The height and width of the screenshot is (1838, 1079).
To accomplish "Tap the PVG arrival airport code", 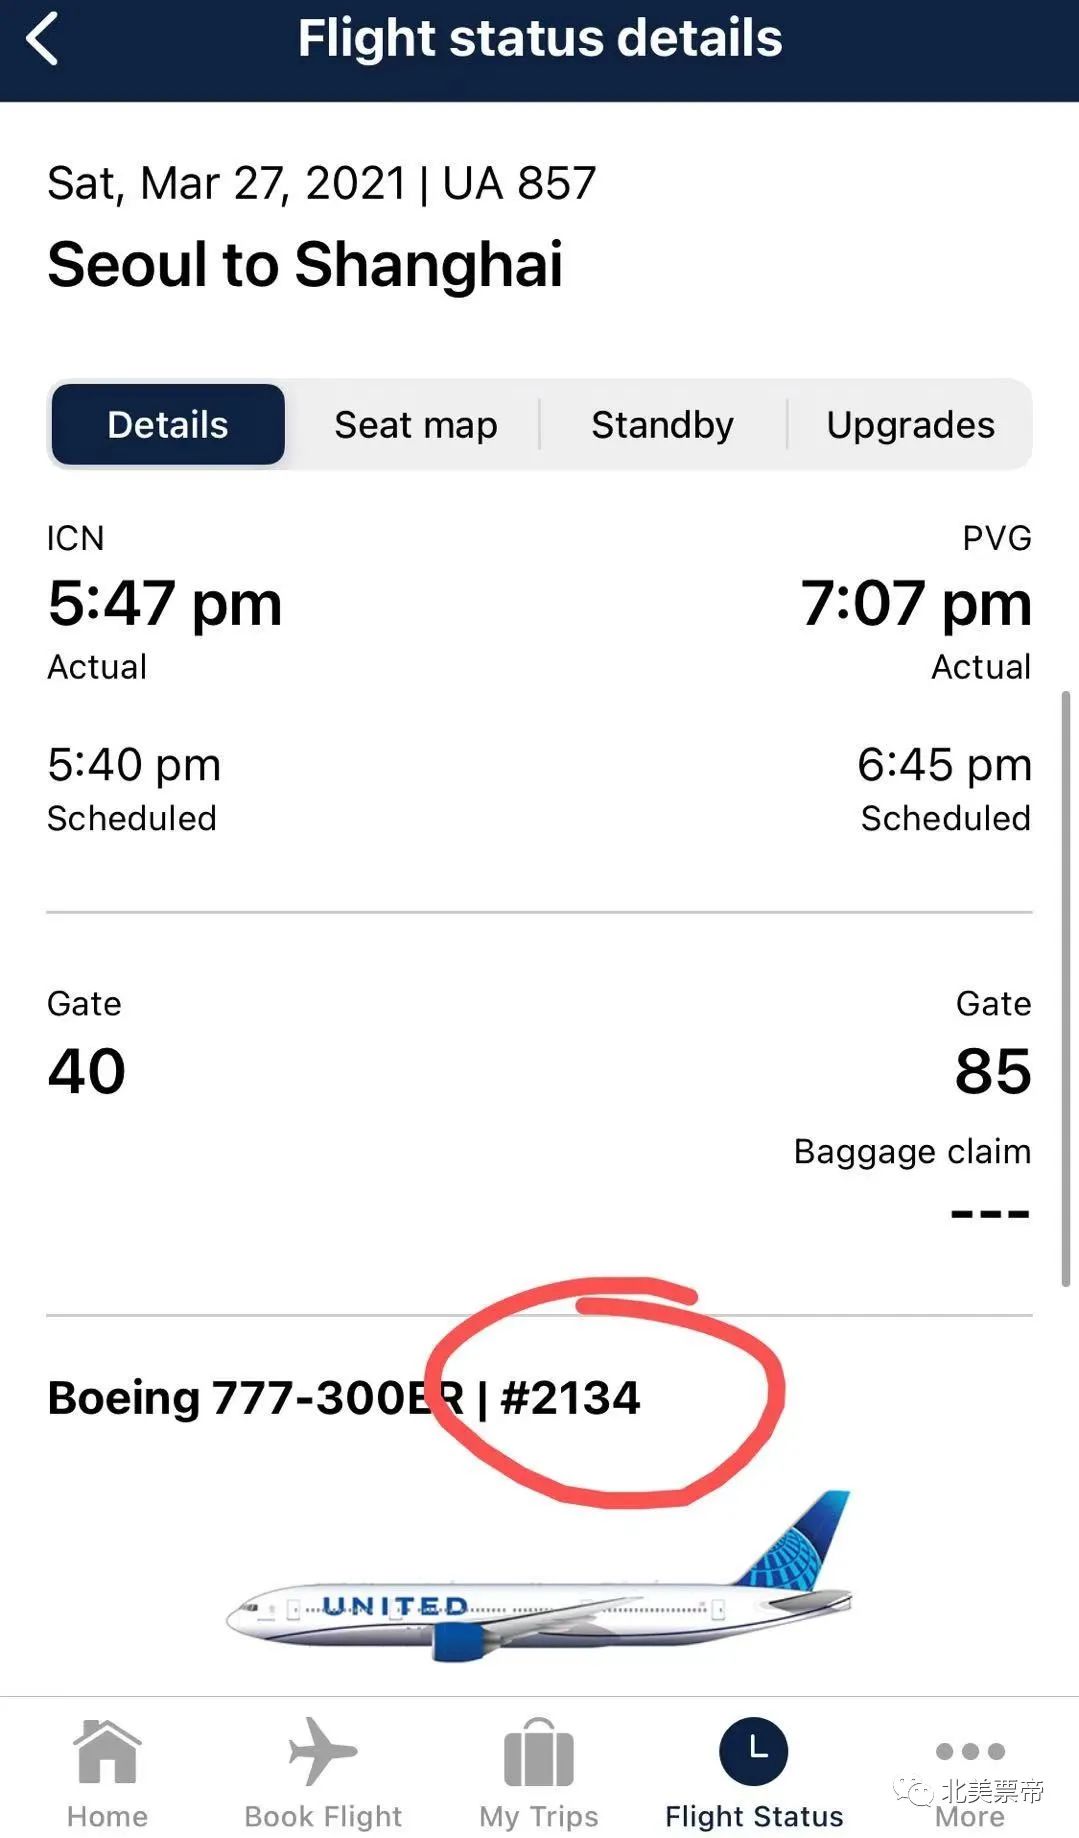I will pyautogui.click(x=996, y=538).
